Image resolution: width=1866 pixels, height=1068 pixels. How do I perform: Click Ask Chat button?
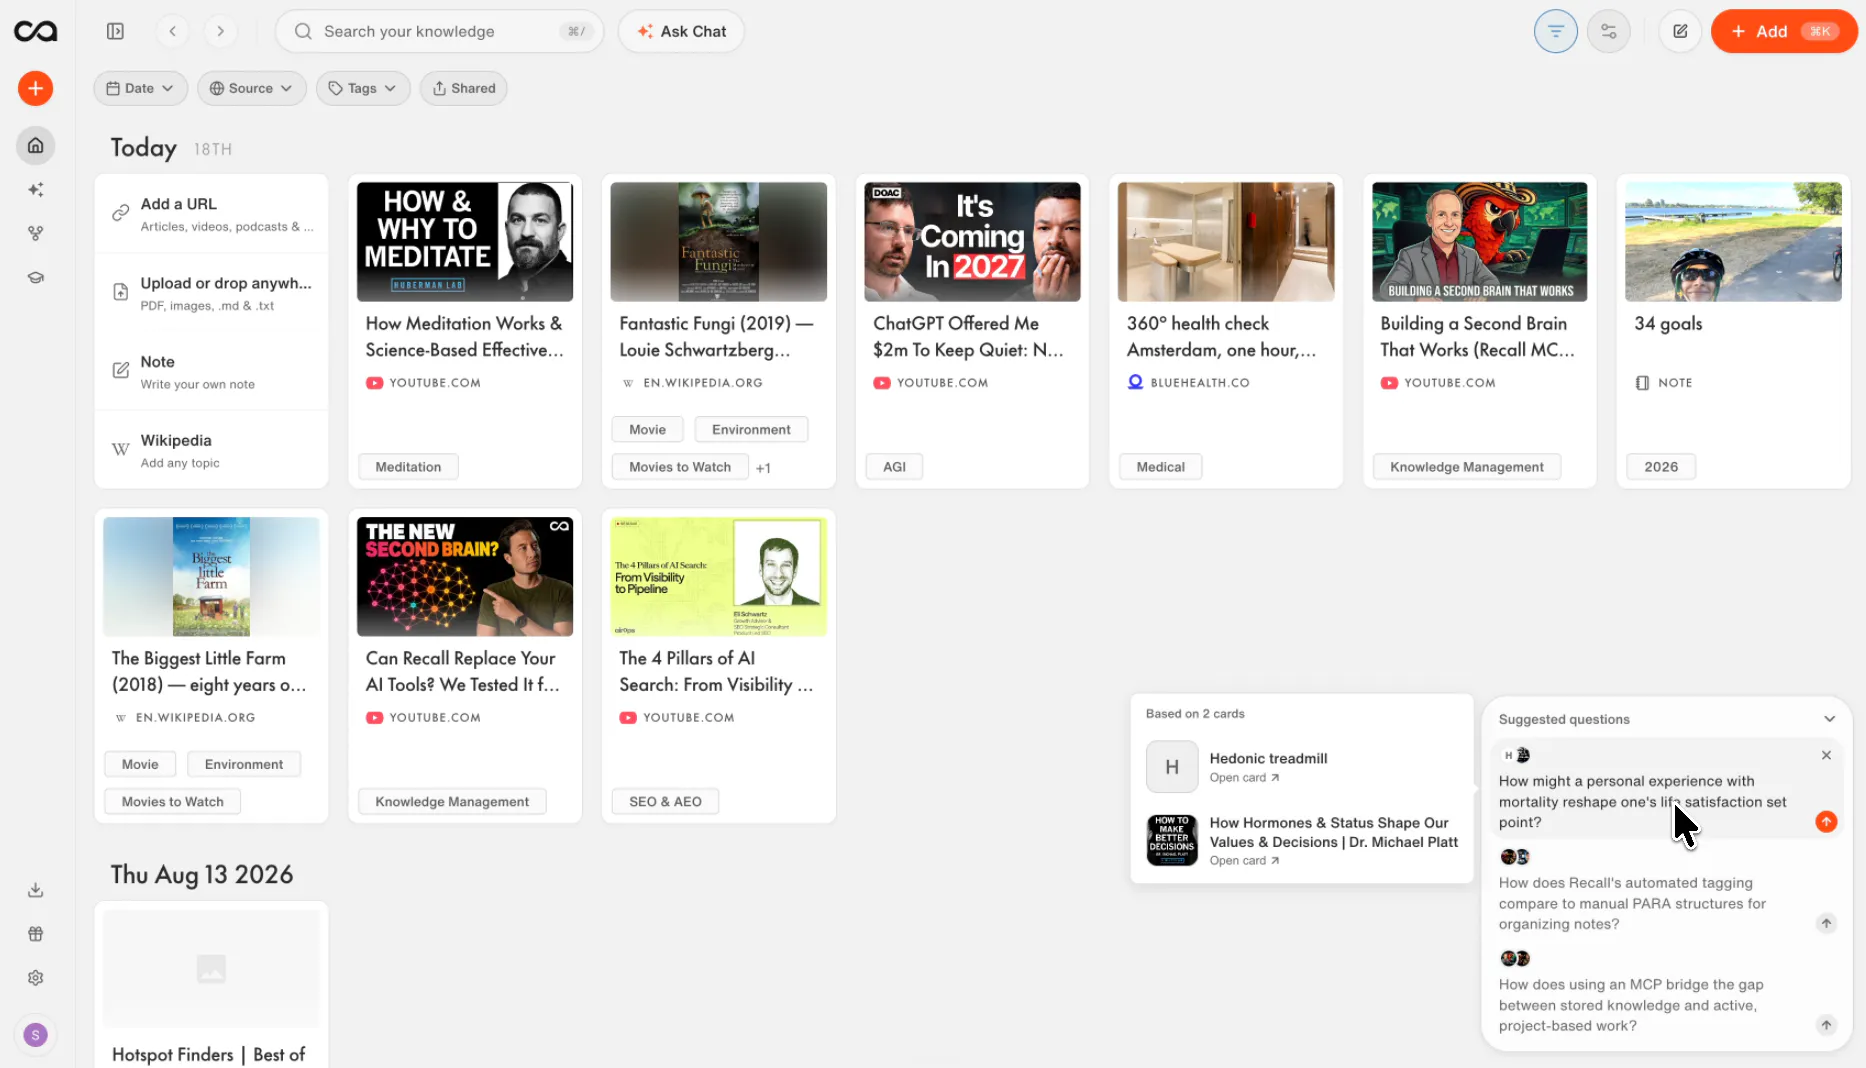682,31
